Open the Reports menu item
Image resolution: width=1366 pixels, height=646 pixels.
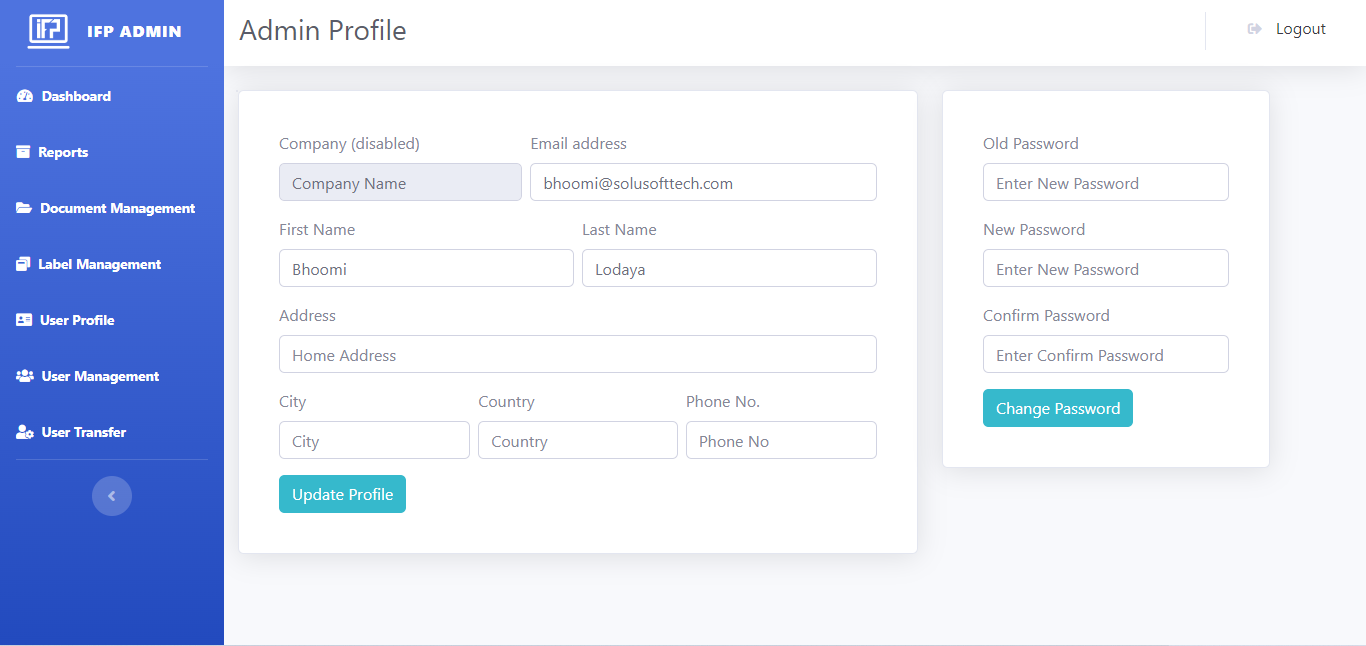[x=63, y=152]
